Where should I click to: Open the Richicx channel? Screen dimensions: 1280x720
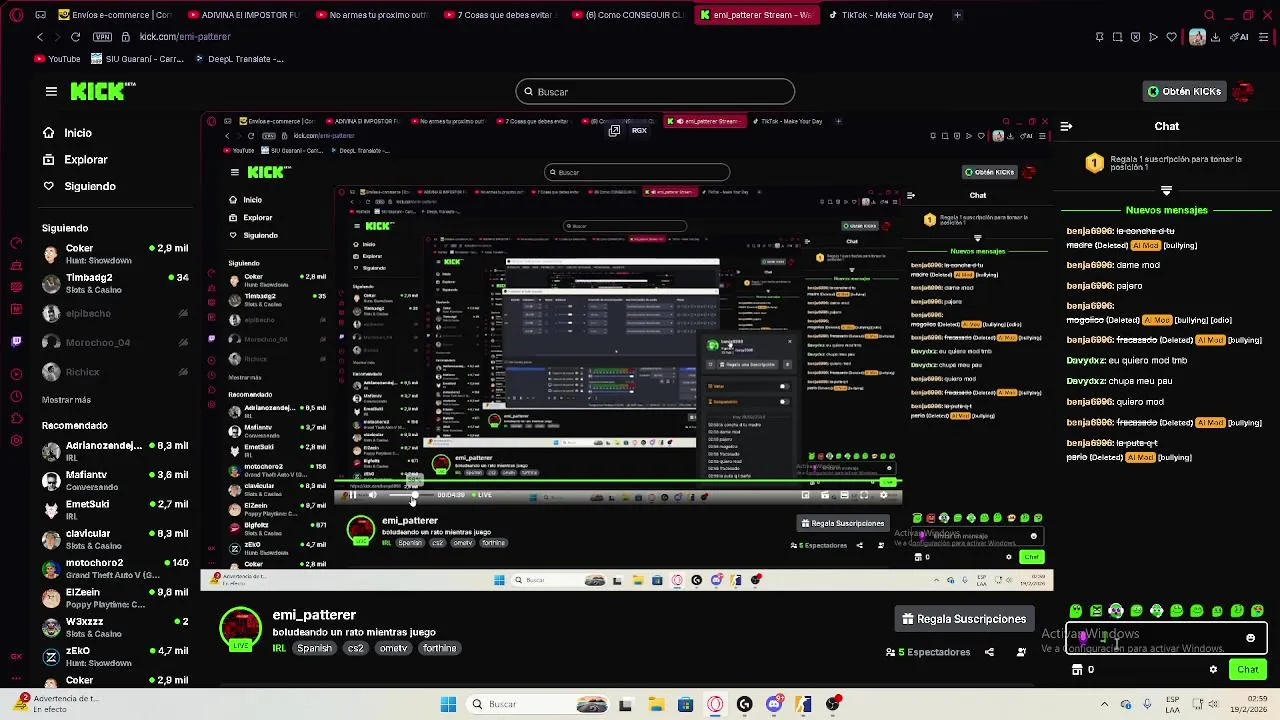pos(114,372)
